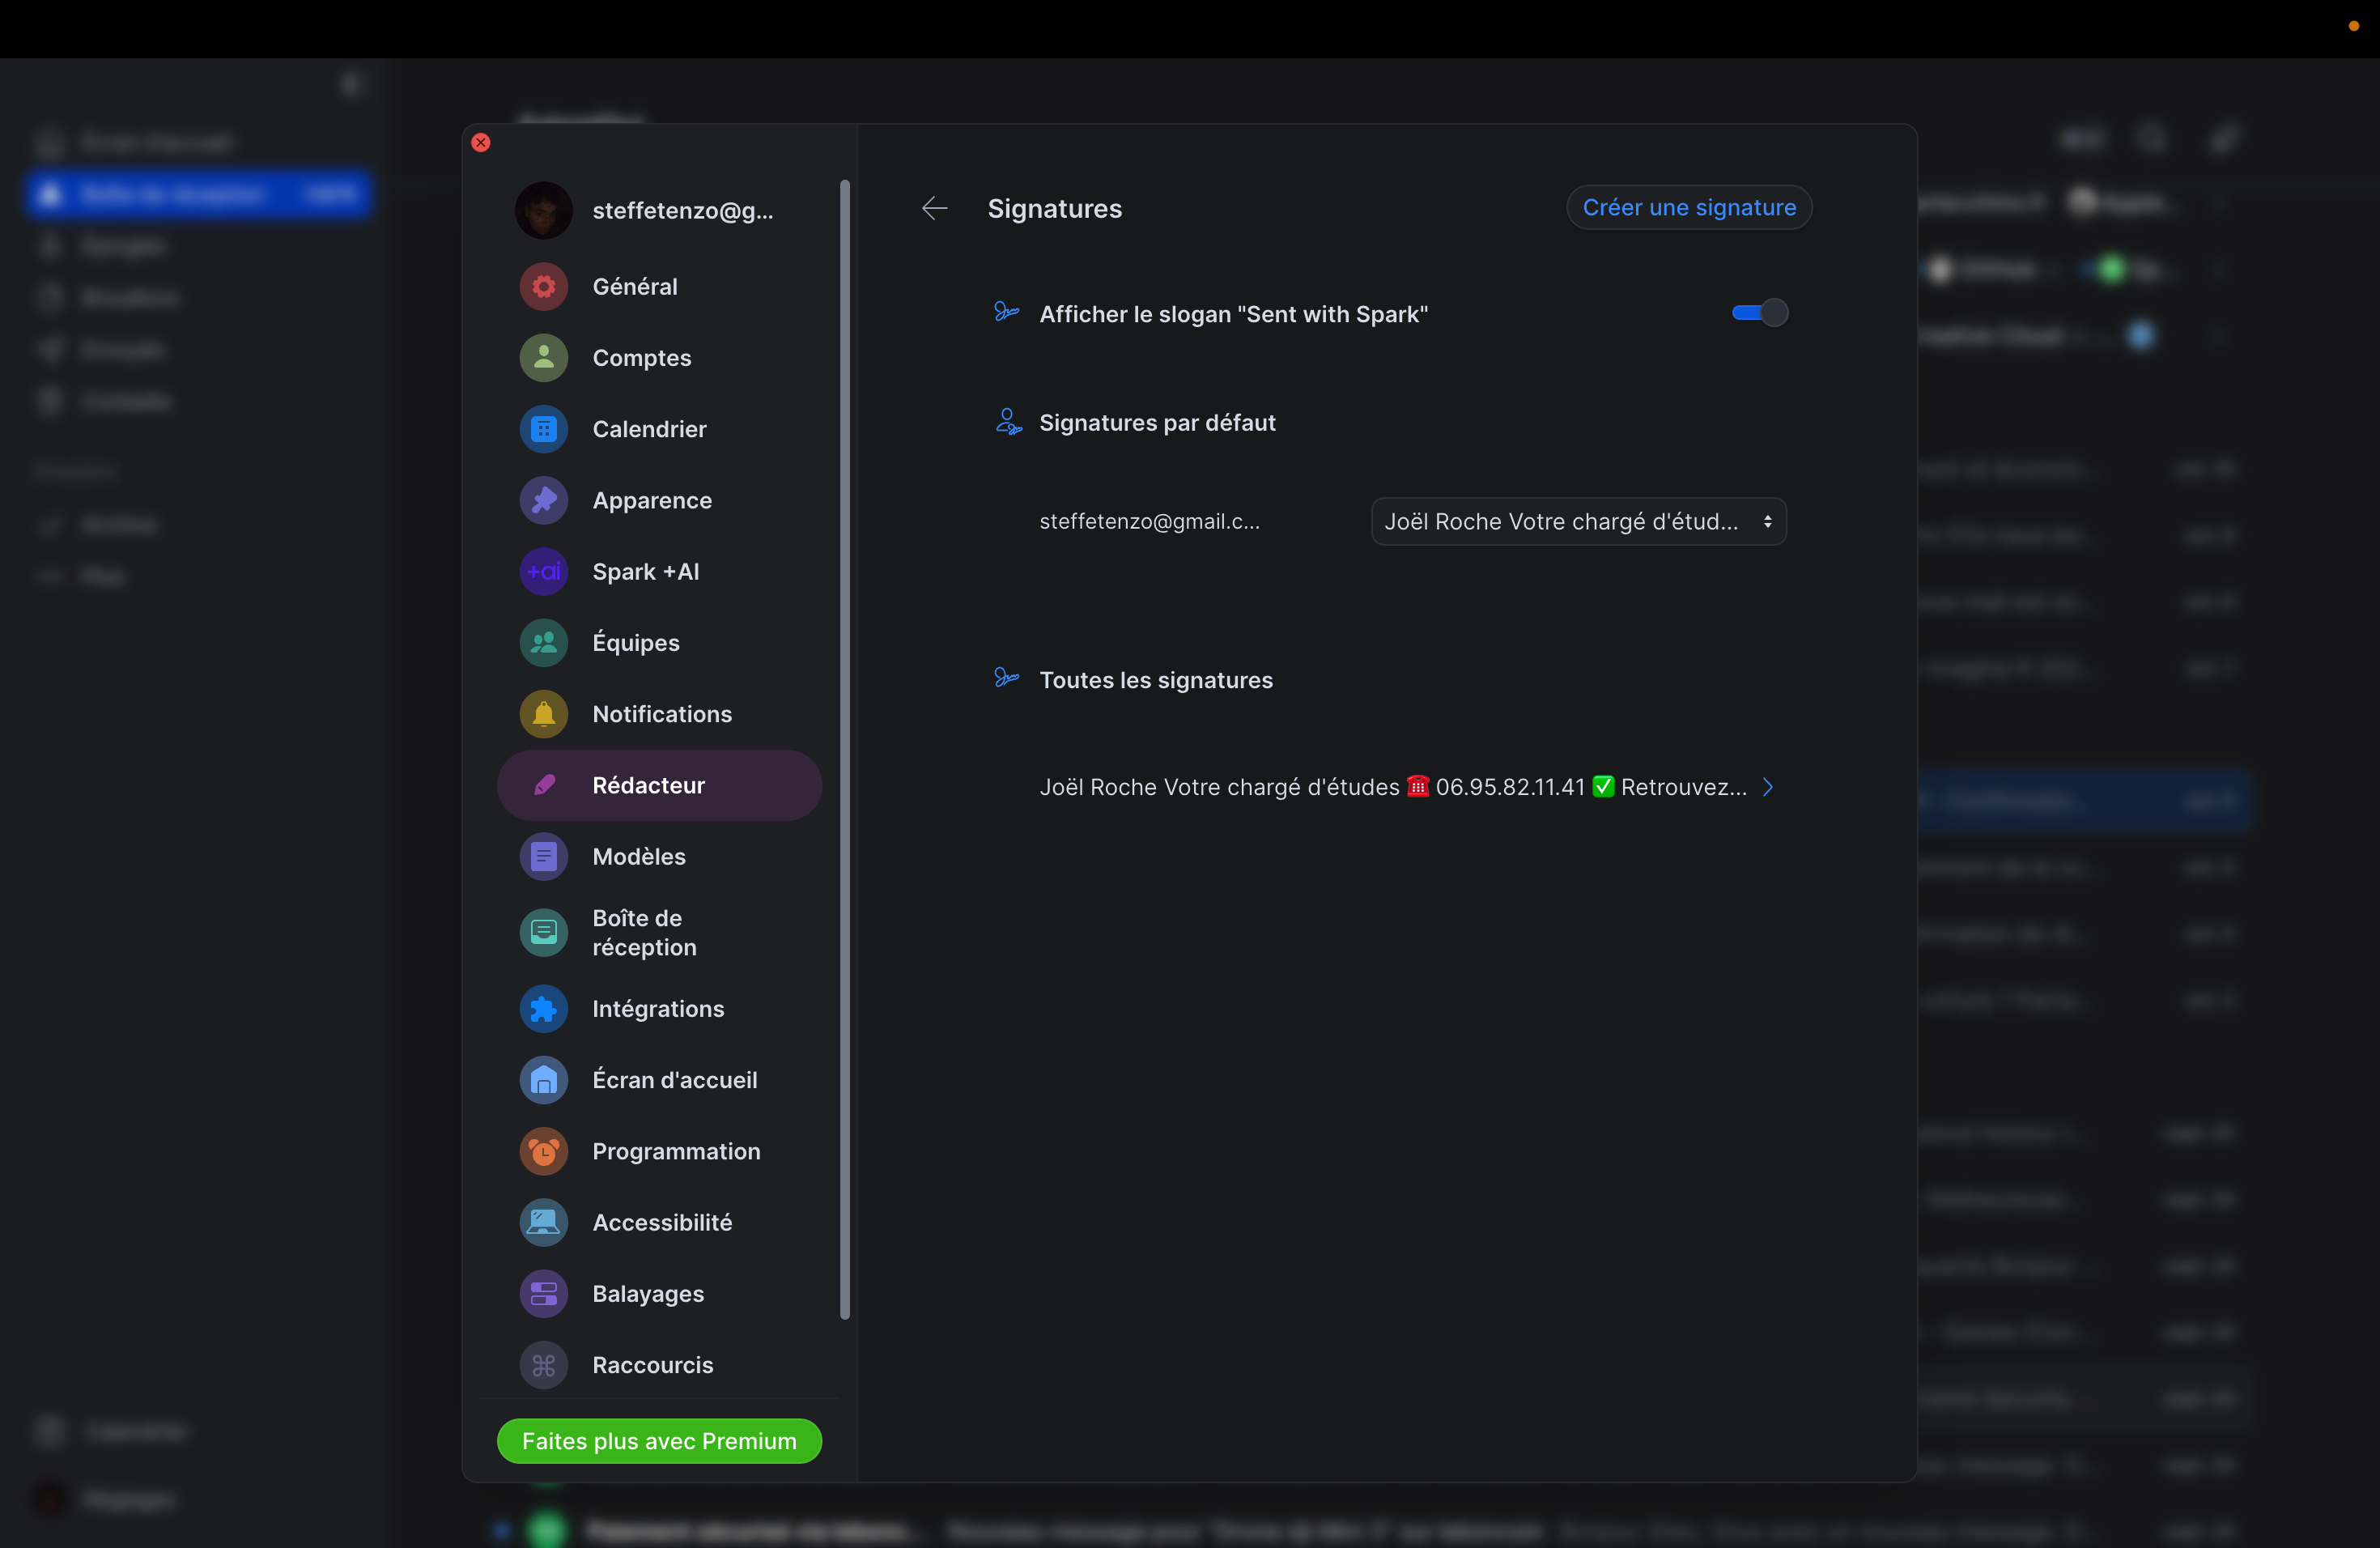This screenshot has width=2380, height=1548.
Task: Open default signature dropdown for steffetenzo
Action: tap(1578, 521)
